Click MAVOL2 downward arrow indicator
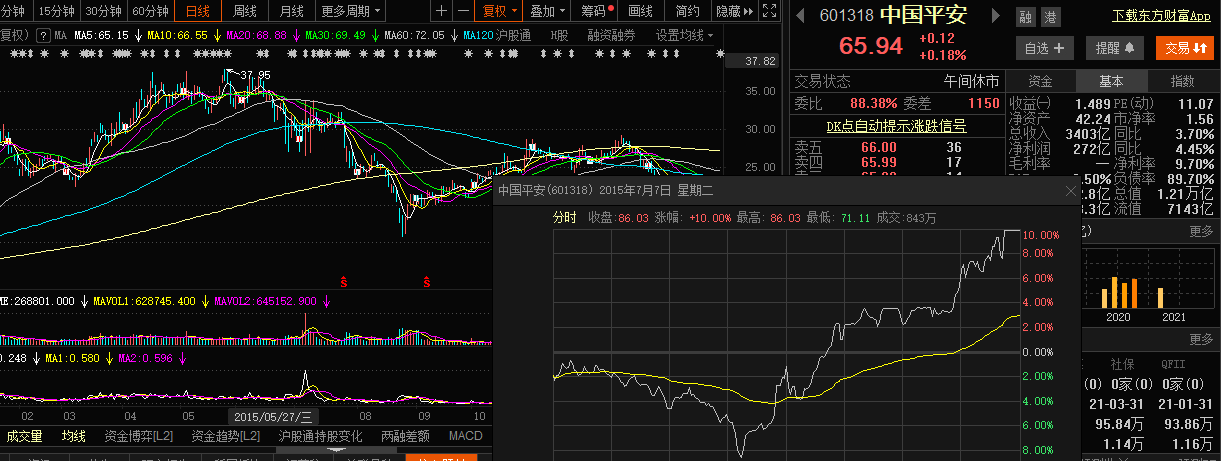This screenshot has height=461, width=1221. (x=324, y=300)
